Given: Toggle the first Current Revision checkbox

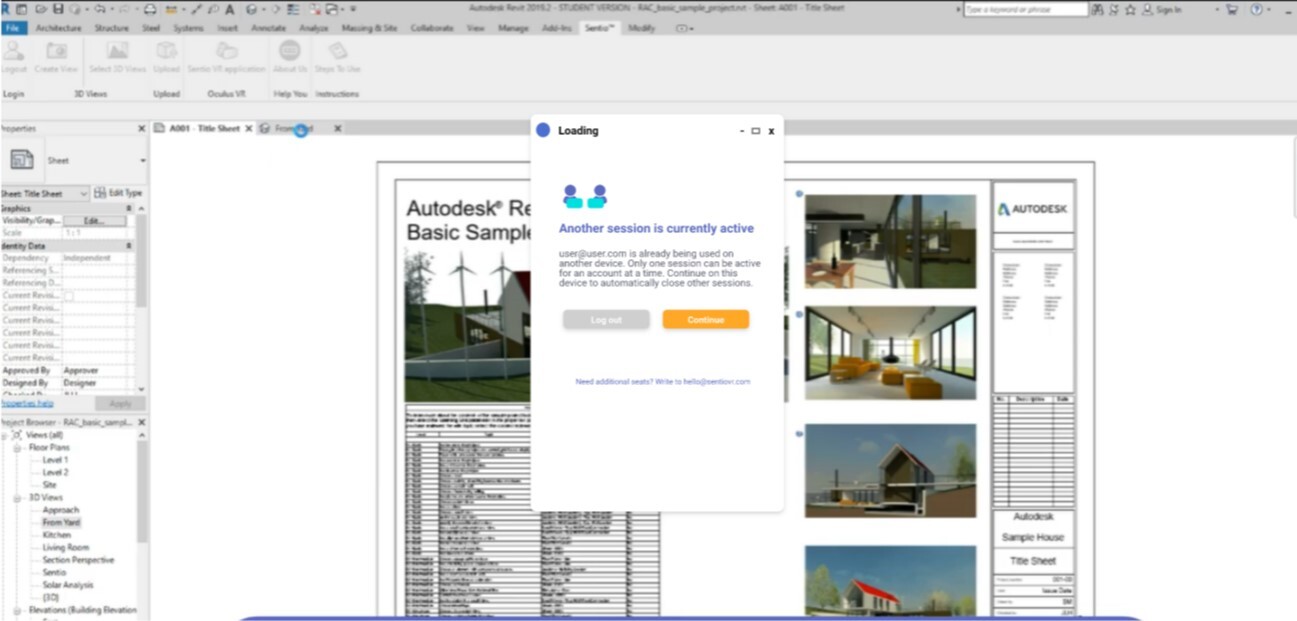Looking at the screenshot, I should (68, 296).
